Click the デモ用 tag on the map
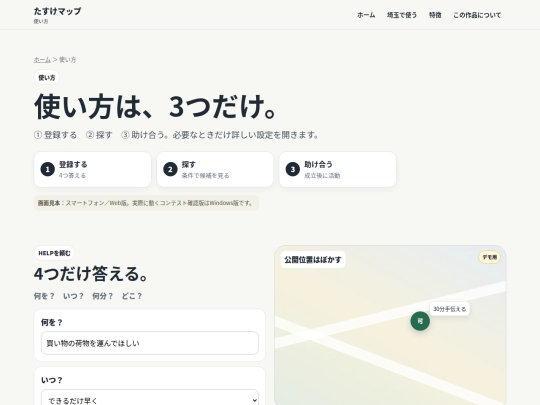 [489, 257]
